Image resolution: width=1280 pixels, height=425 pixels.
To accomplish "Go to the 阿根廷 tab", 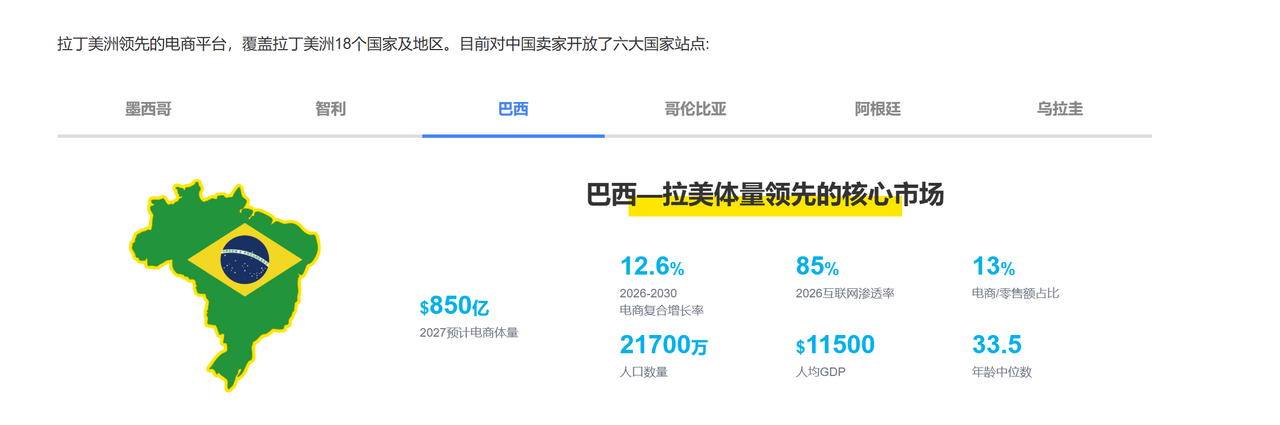I will [878, 109].
